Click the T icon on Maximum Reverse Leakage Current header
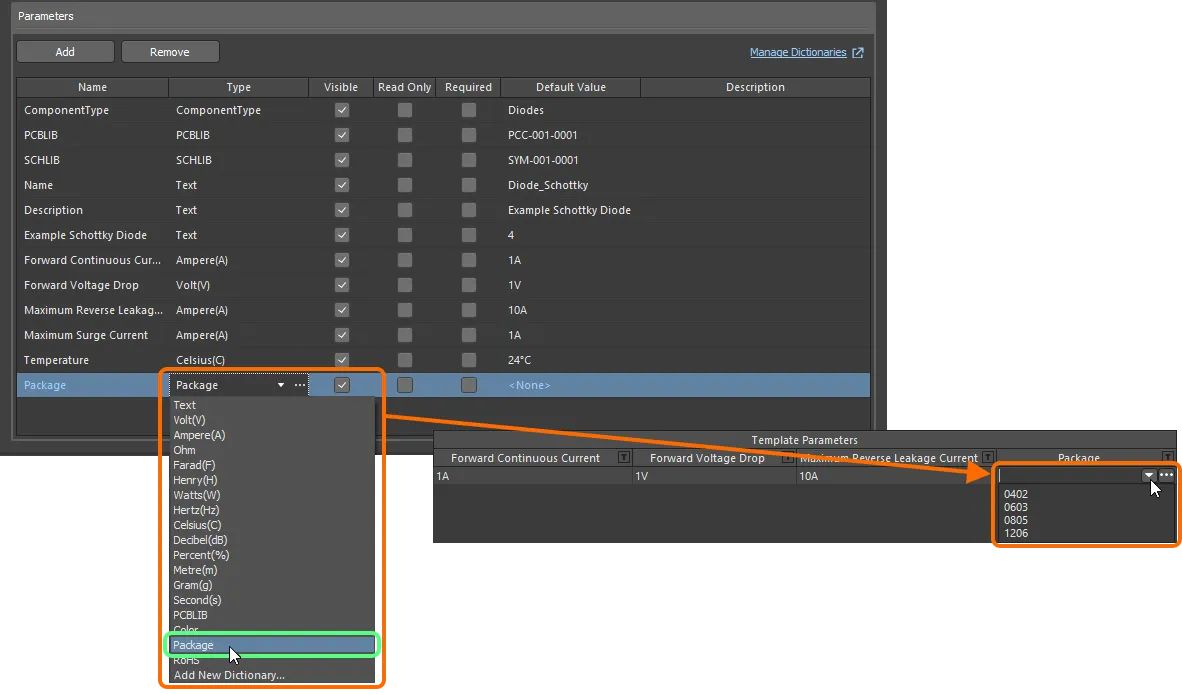The image size is (1182, 694). [x=988, y=458]
